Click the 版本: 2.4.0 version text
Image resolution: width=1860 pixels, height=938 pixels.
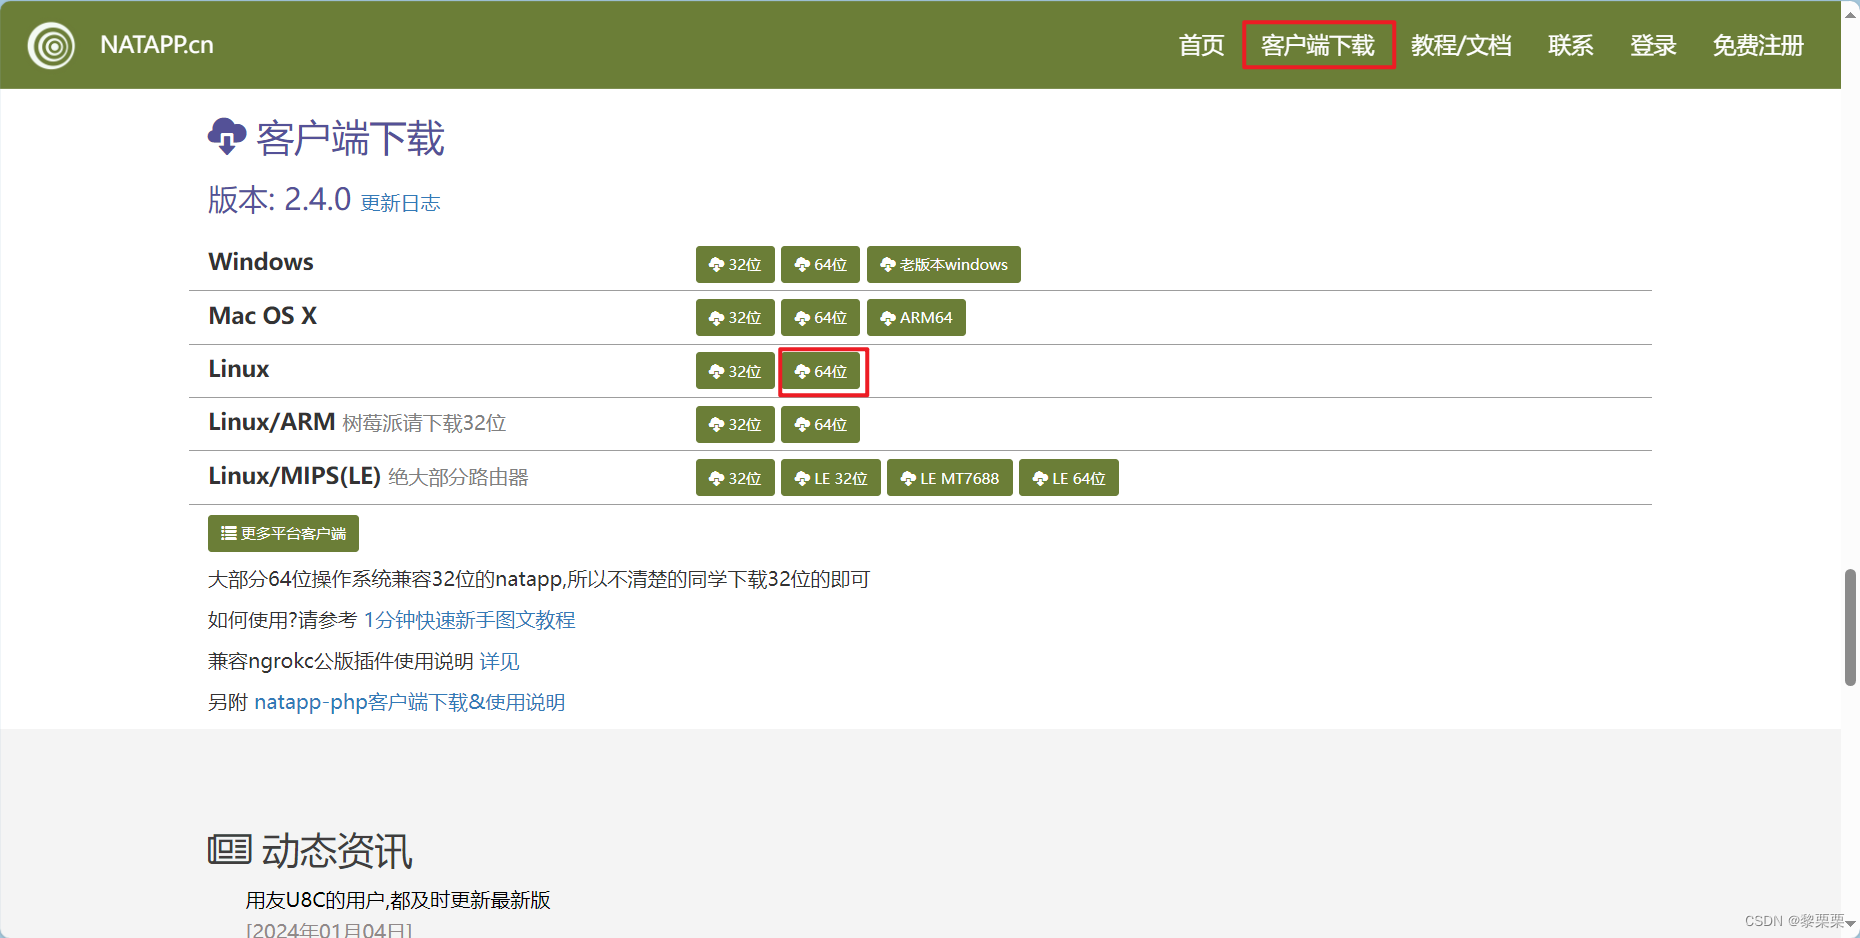pyautogui.click(x=279, y=199)
